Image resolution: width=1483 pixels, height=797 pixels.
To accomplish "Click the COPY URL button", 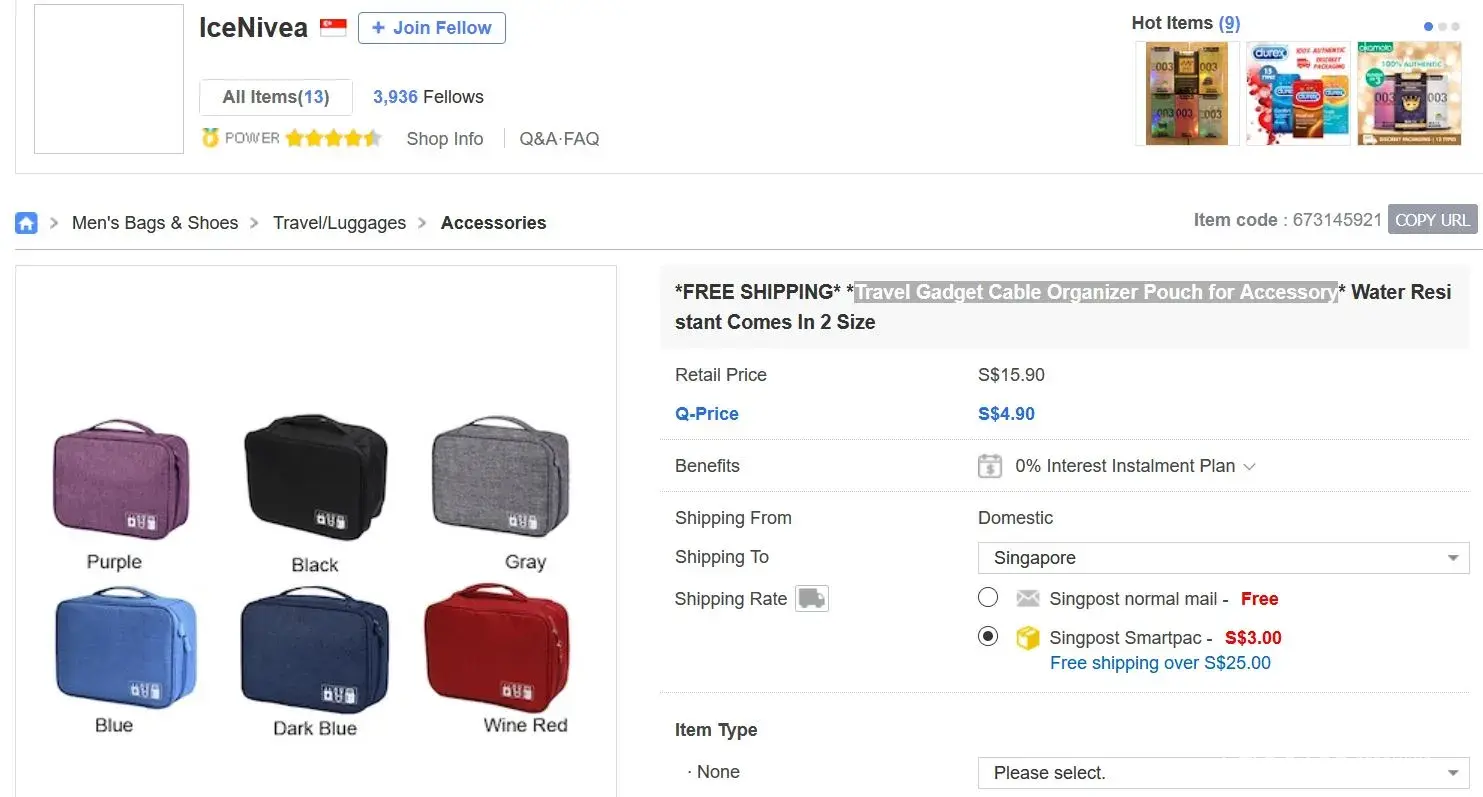I will point(1432,220).
